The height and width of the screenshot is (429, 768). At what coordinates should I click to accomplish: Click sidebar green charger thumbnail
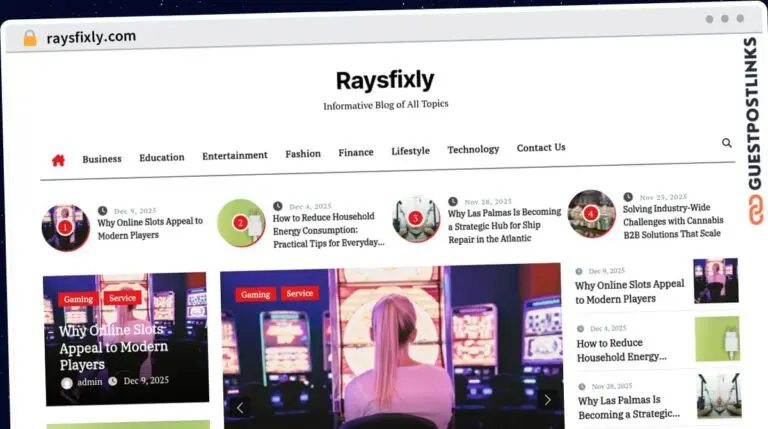pyautogui.click(x=718, y=339)
